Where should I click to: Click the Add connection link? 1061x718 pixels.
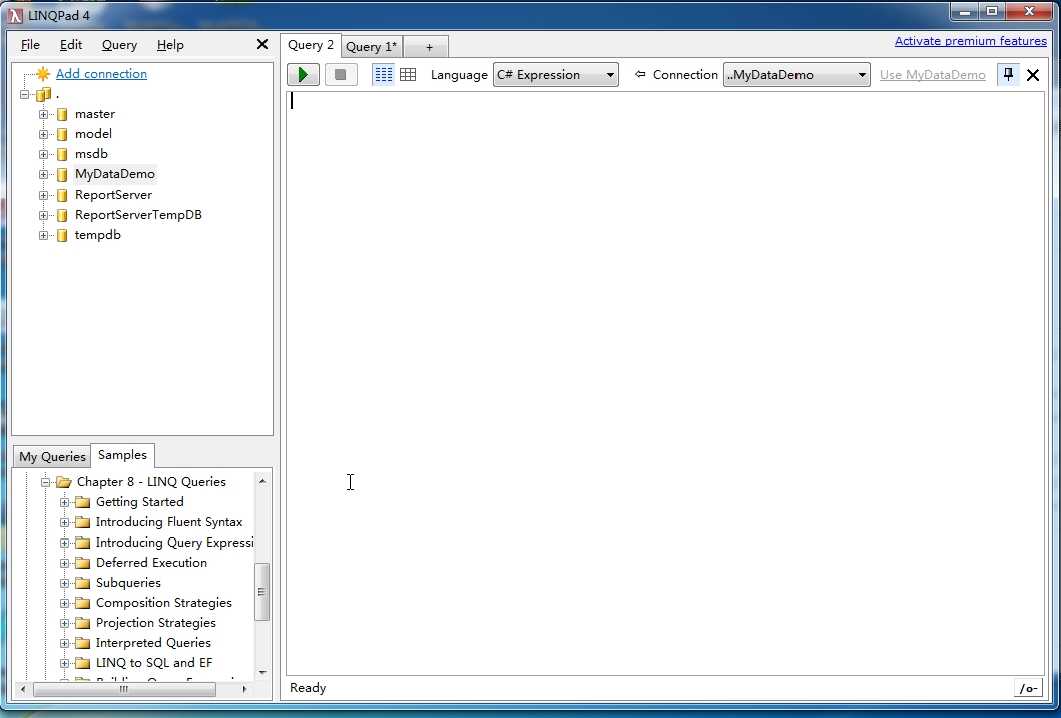click(x=101, y=74)
